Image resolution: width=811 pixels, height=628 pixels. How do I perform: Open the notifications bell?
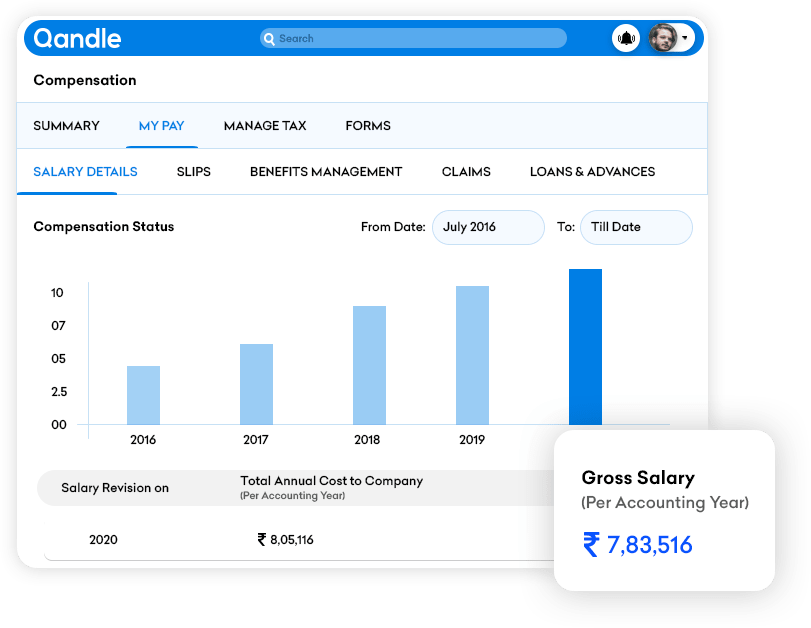(626, 39)
